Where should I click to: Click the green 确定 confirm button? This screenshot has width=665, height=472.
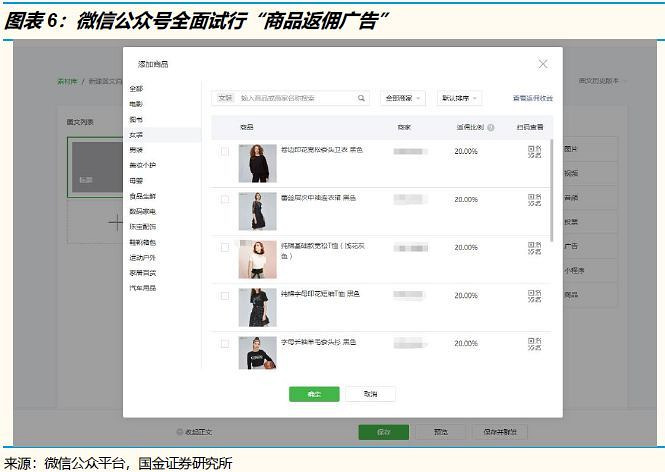point(314,394)
